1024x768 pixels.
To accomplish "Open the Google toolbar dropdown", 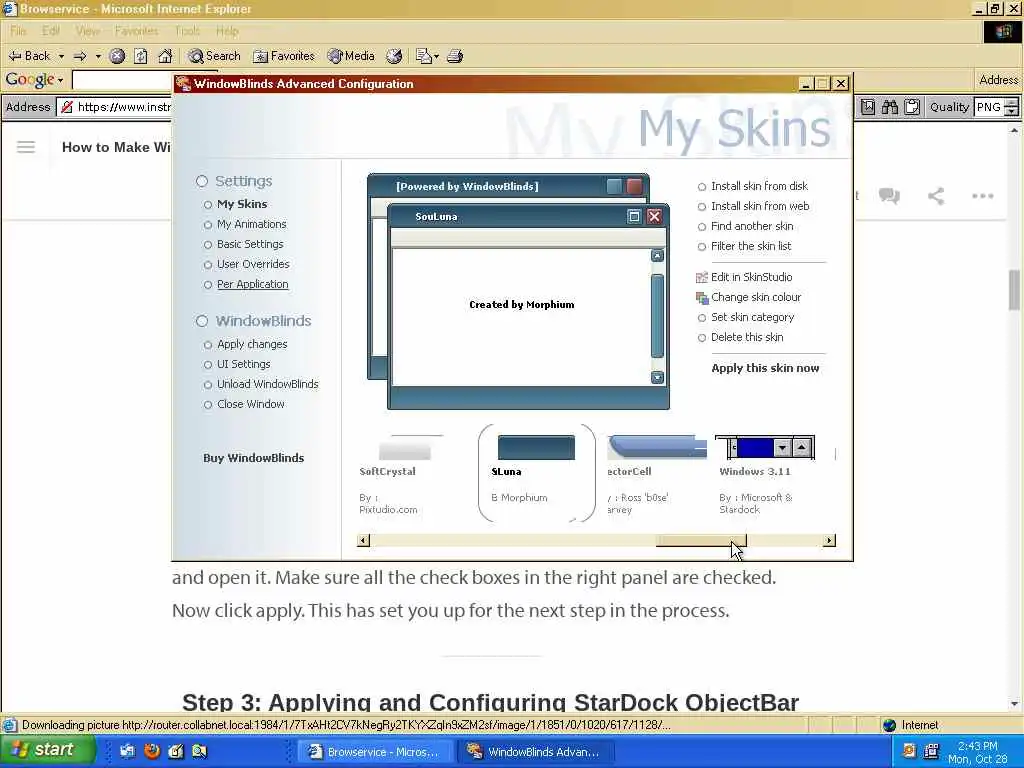I will [60, 80].
